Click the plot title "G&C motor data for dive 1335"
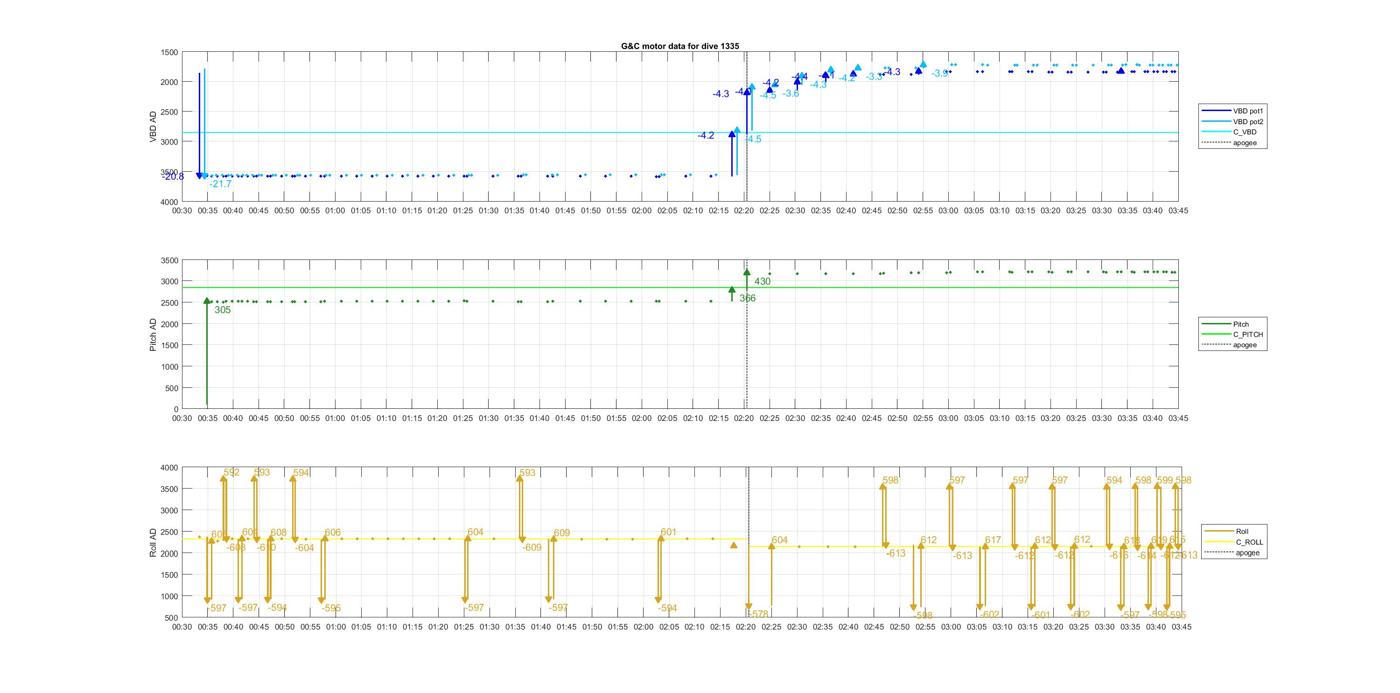Image resolution: width=1400 pixels, height=693 pixels. pos(680,46)
